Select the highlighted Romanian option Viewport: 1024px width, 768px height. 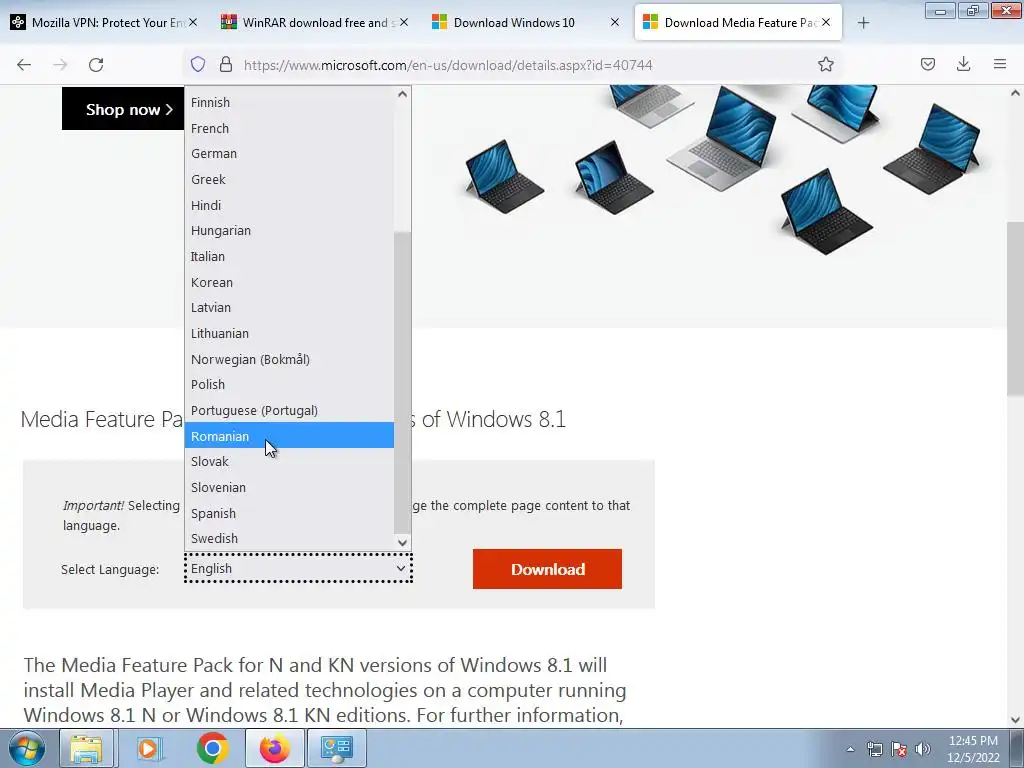[x=289, y=436]
